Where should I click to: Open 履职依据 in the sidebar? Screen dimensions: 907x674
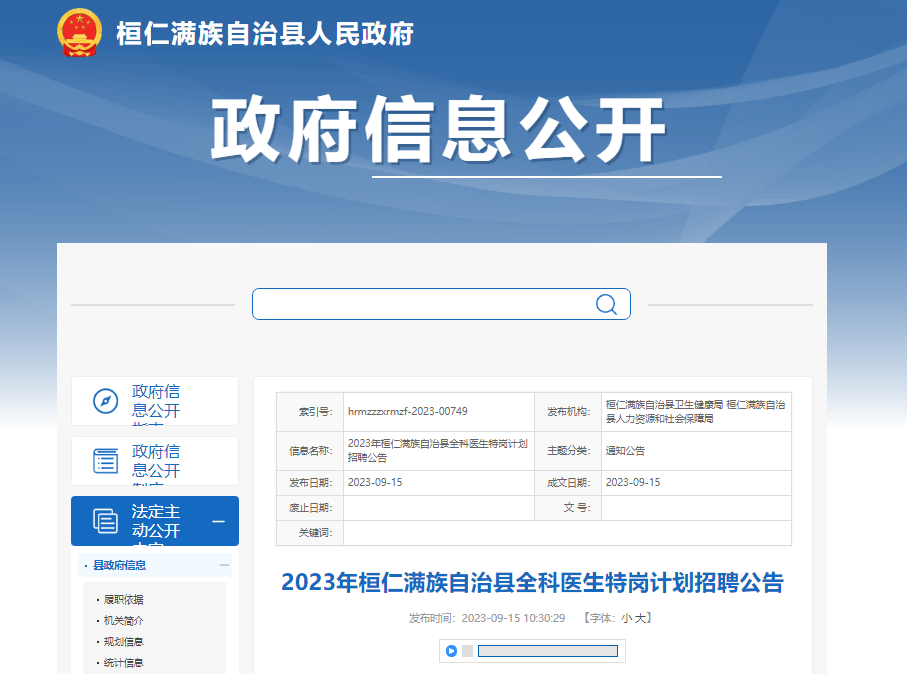[124, 600]
